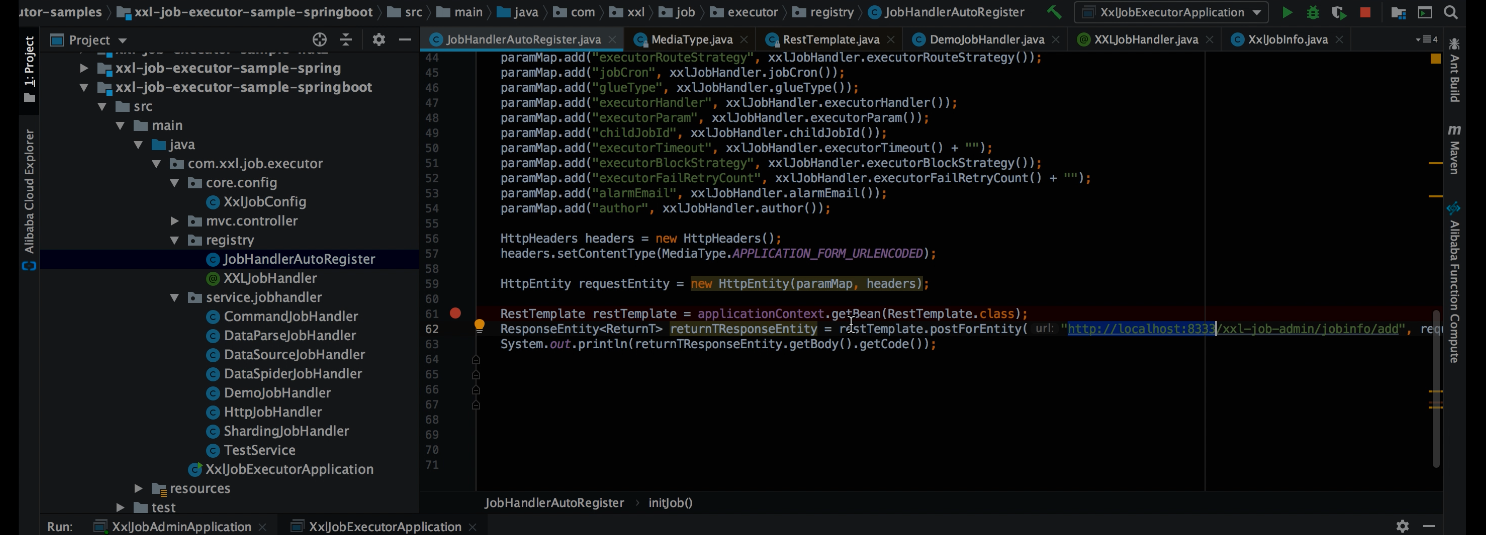Image resolution: width=1486 pixels, height=535 pixels.
Task: Close the XxlJobExecutorApplication run tab
Action: (474, 527)
